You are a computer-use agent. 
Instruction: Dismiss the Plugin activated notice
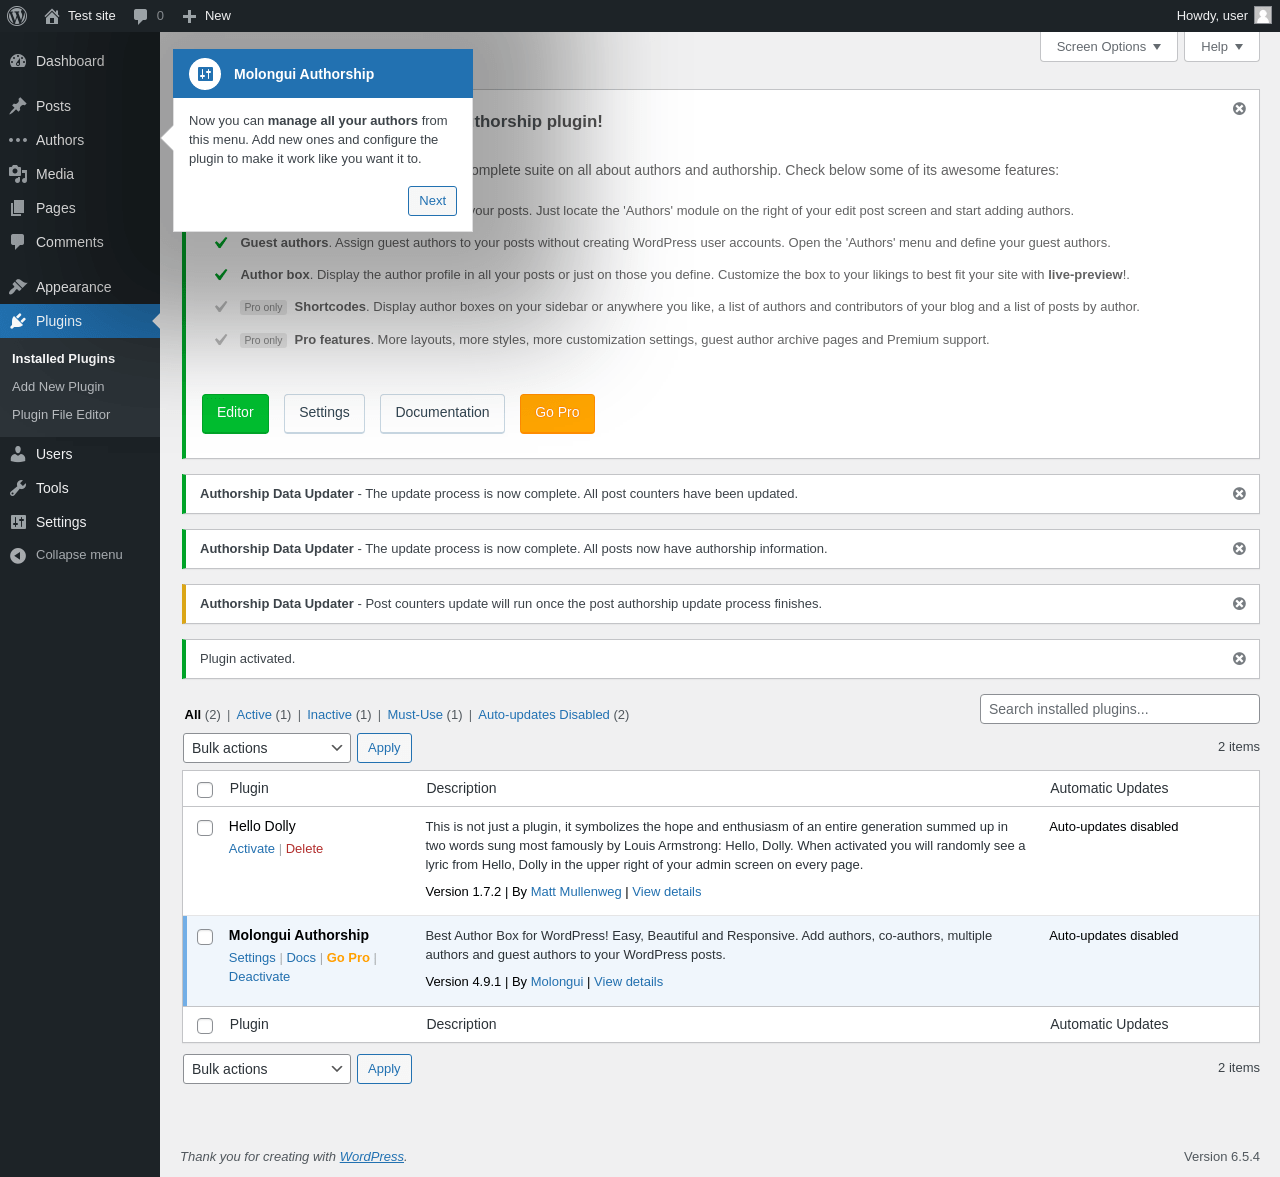pos(1239,659)
